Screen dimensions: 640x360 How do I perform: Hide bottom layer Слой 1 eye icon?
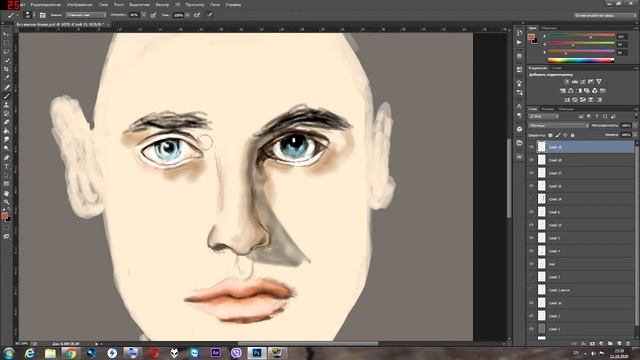tap(531, 329)
